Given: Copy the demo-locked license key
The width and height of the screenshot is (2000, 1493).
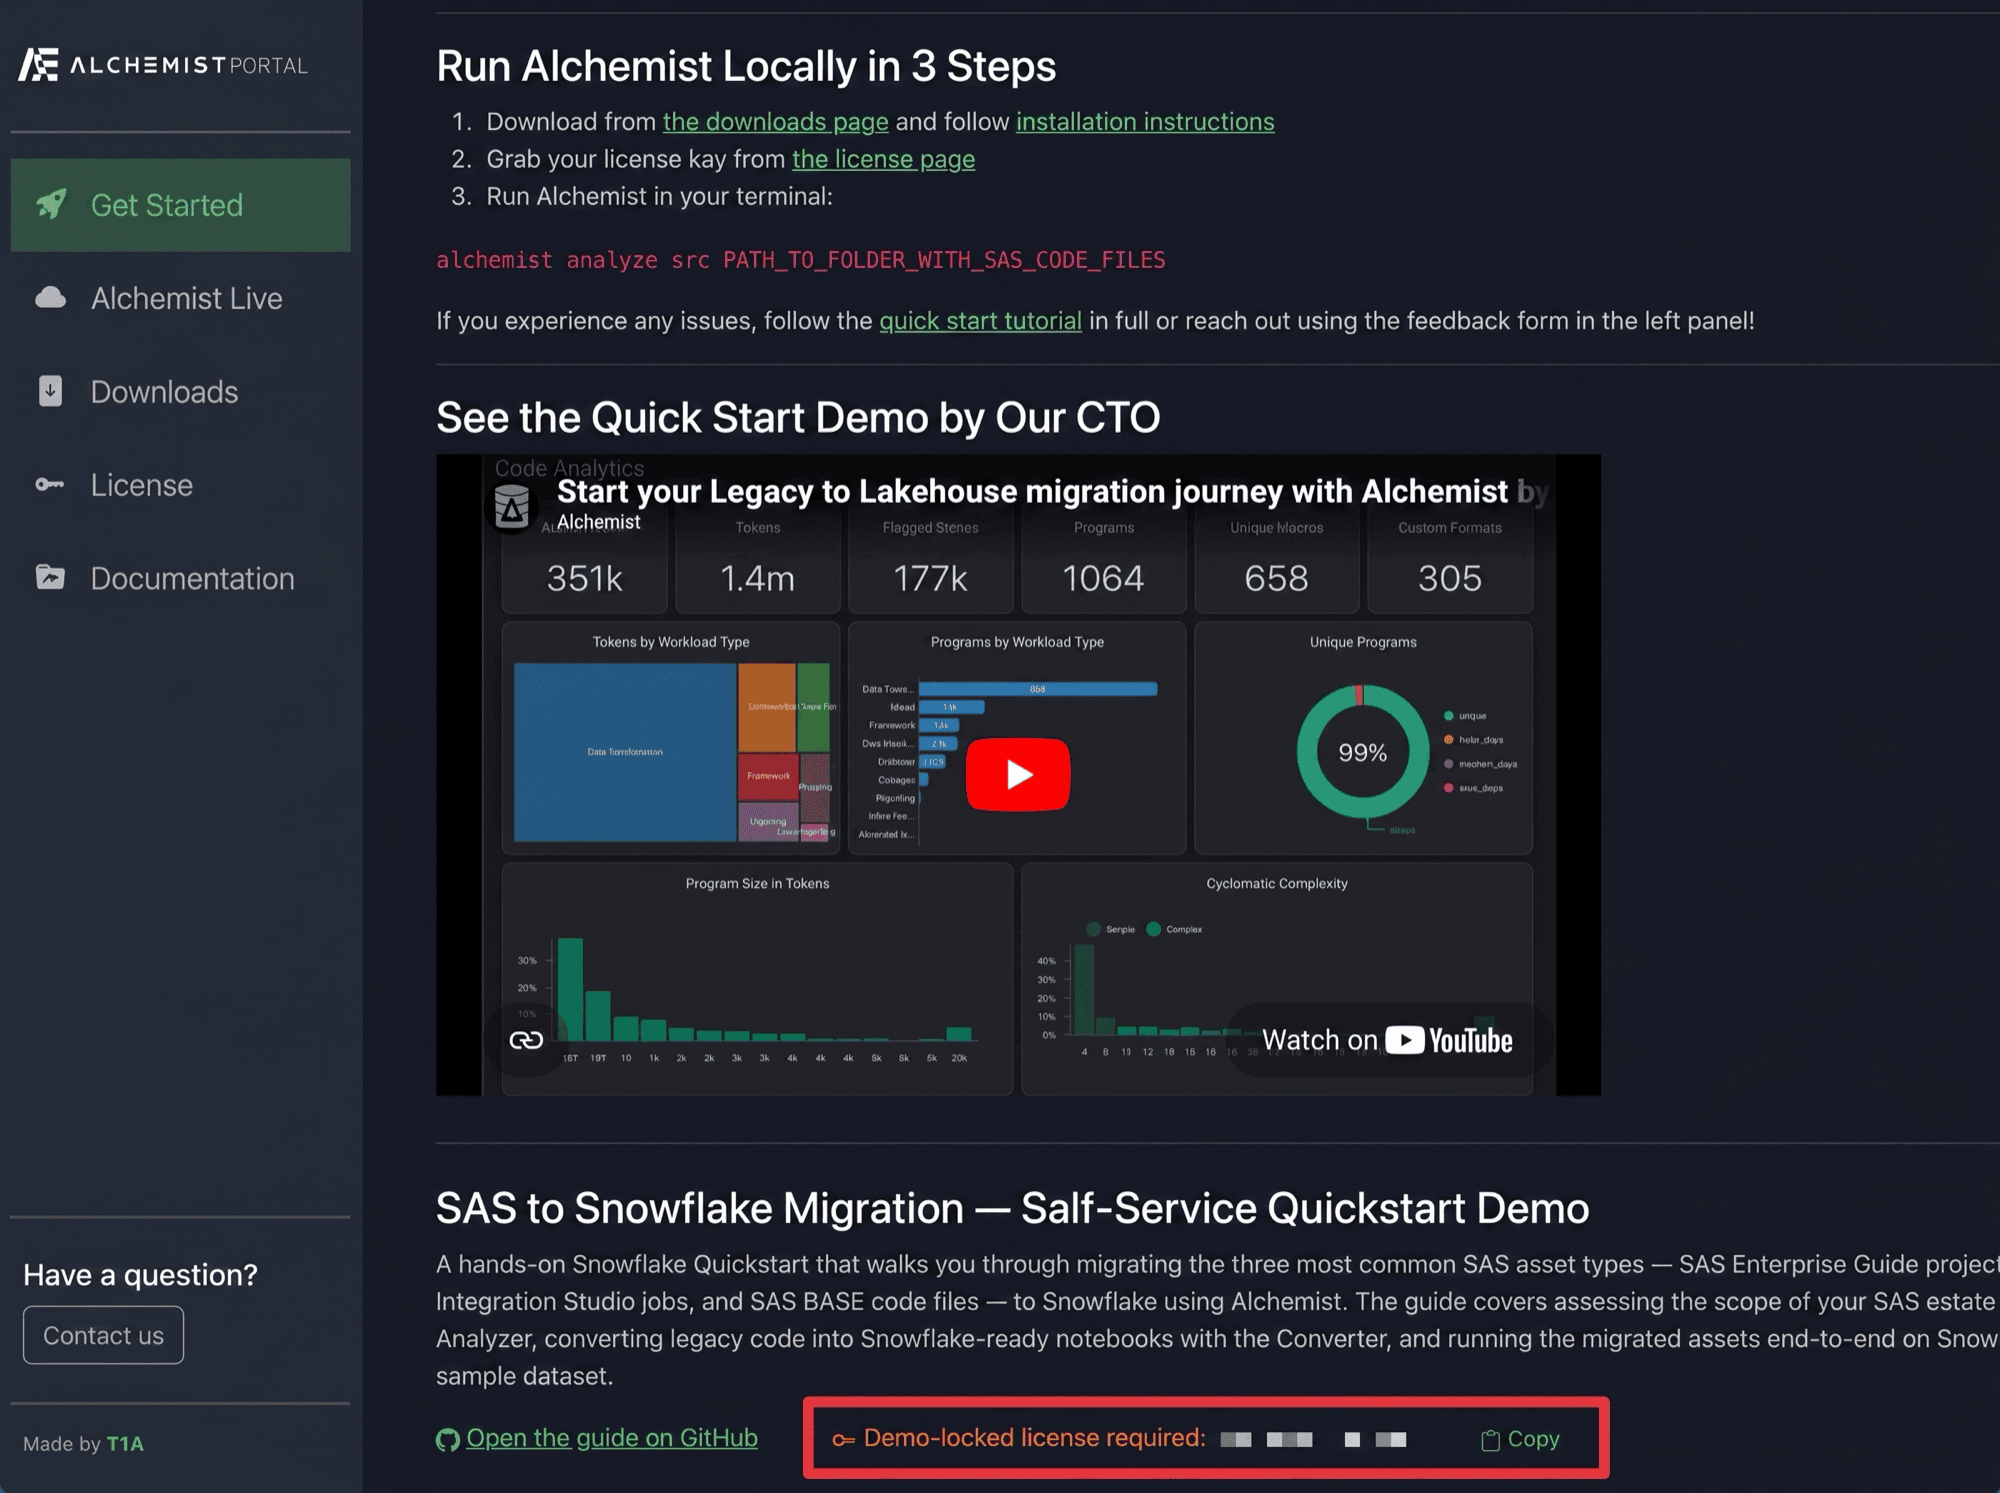Looking at the screenshot, I should click(x=1520, y=1439).
